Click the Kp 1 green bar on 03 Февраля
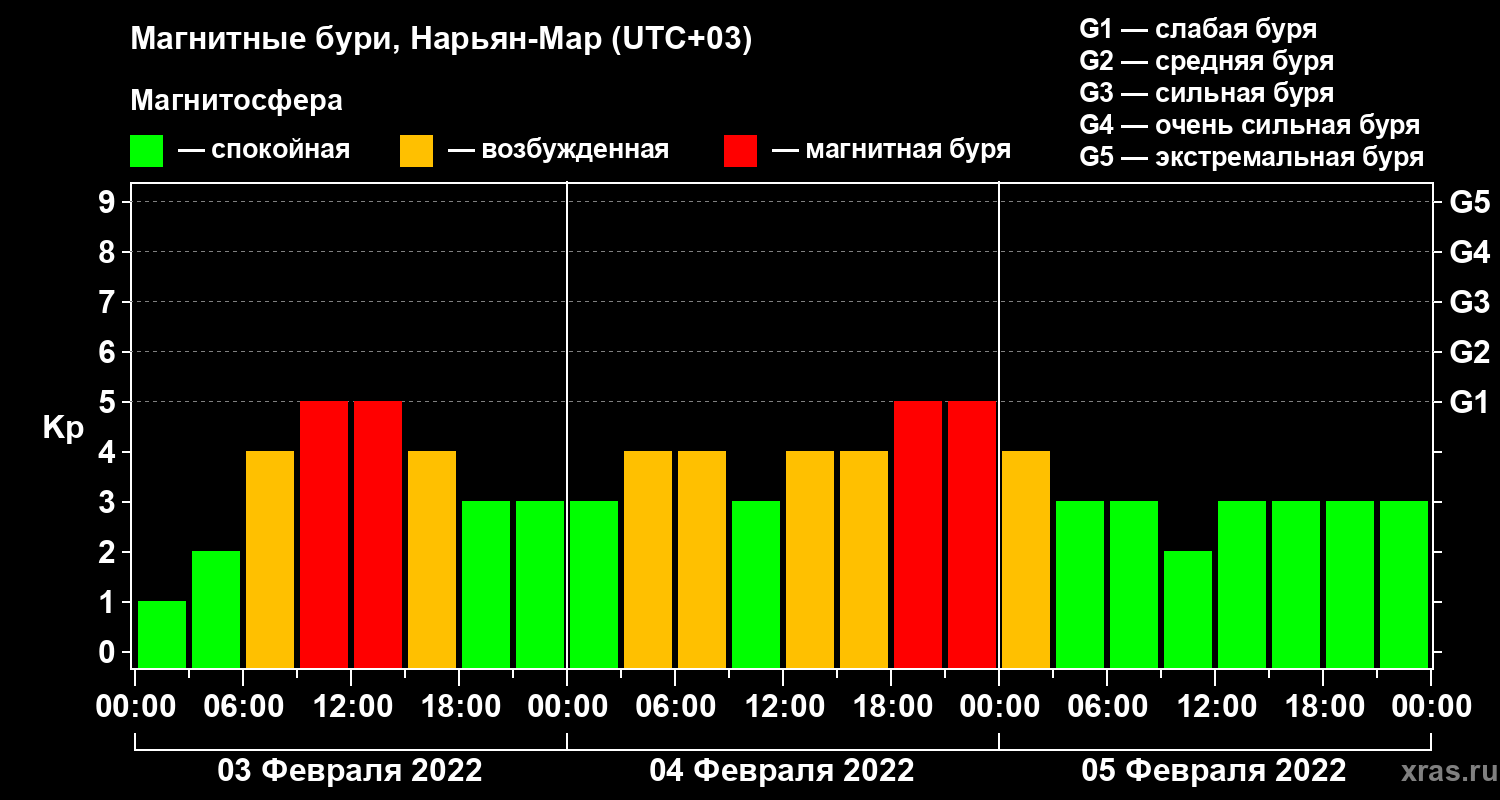 pyautogui.click(x=162, y=634)
